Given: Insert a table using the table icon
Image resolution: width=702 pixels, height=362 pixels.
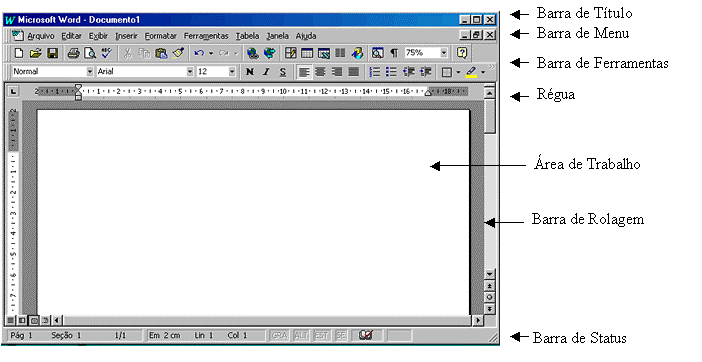Looking at the screenshot, I should pos(307,53).
